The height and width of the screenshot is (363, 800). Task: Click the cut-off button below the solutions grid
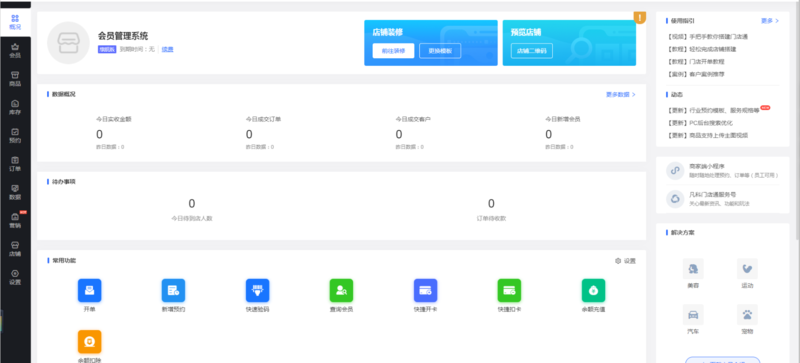722,360
